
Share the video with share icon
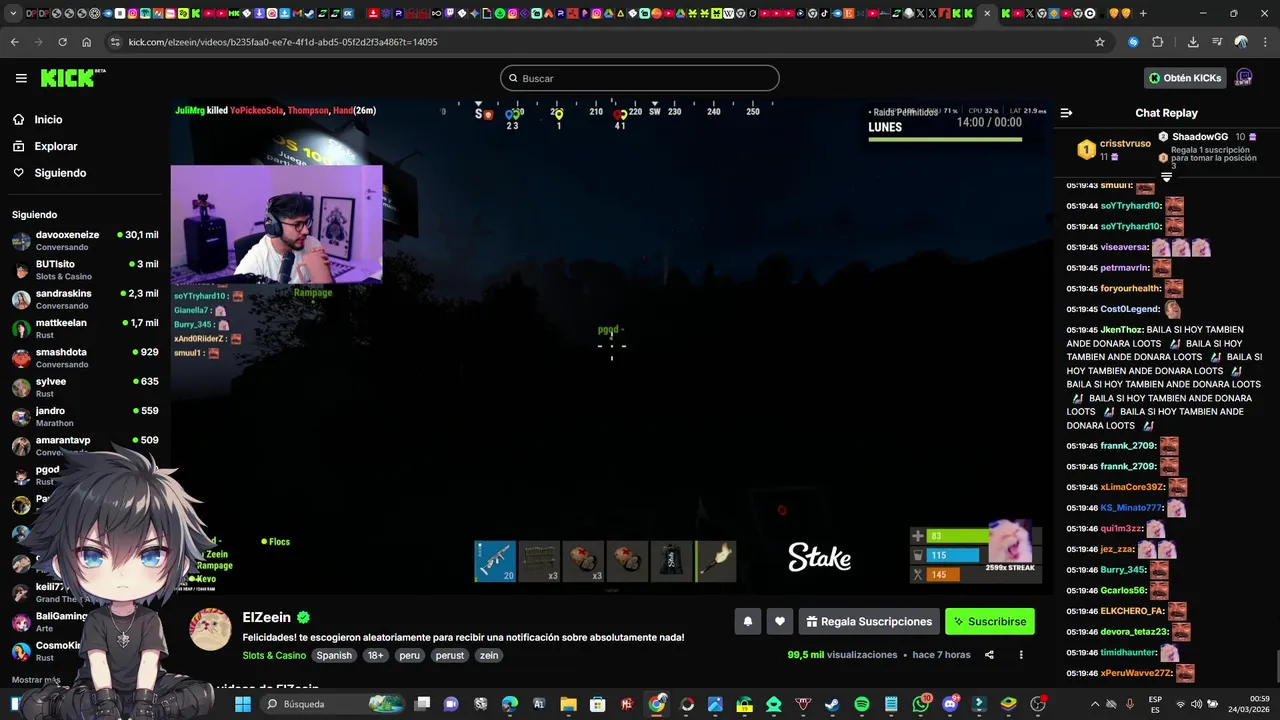(x=989, y=655)
